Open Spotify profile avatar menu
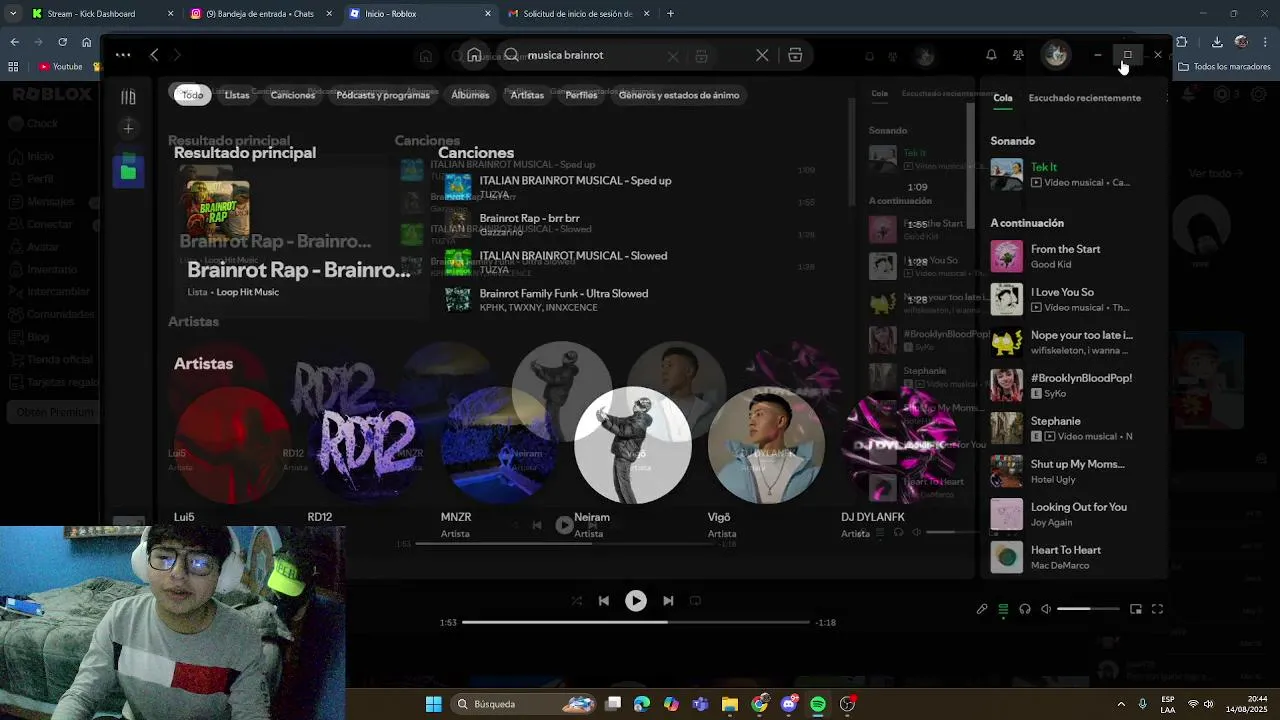Viewport: 1280px width, 720px height. (x=1055, y=55)
